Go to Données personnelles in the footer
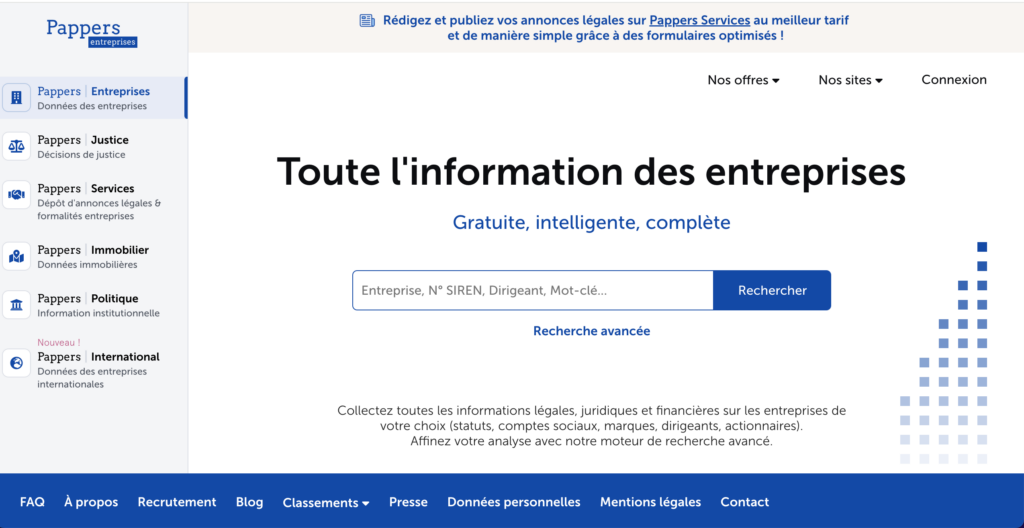Viewport: 1024px width, 528px height. pyautogui.click(x=514, y=502)
